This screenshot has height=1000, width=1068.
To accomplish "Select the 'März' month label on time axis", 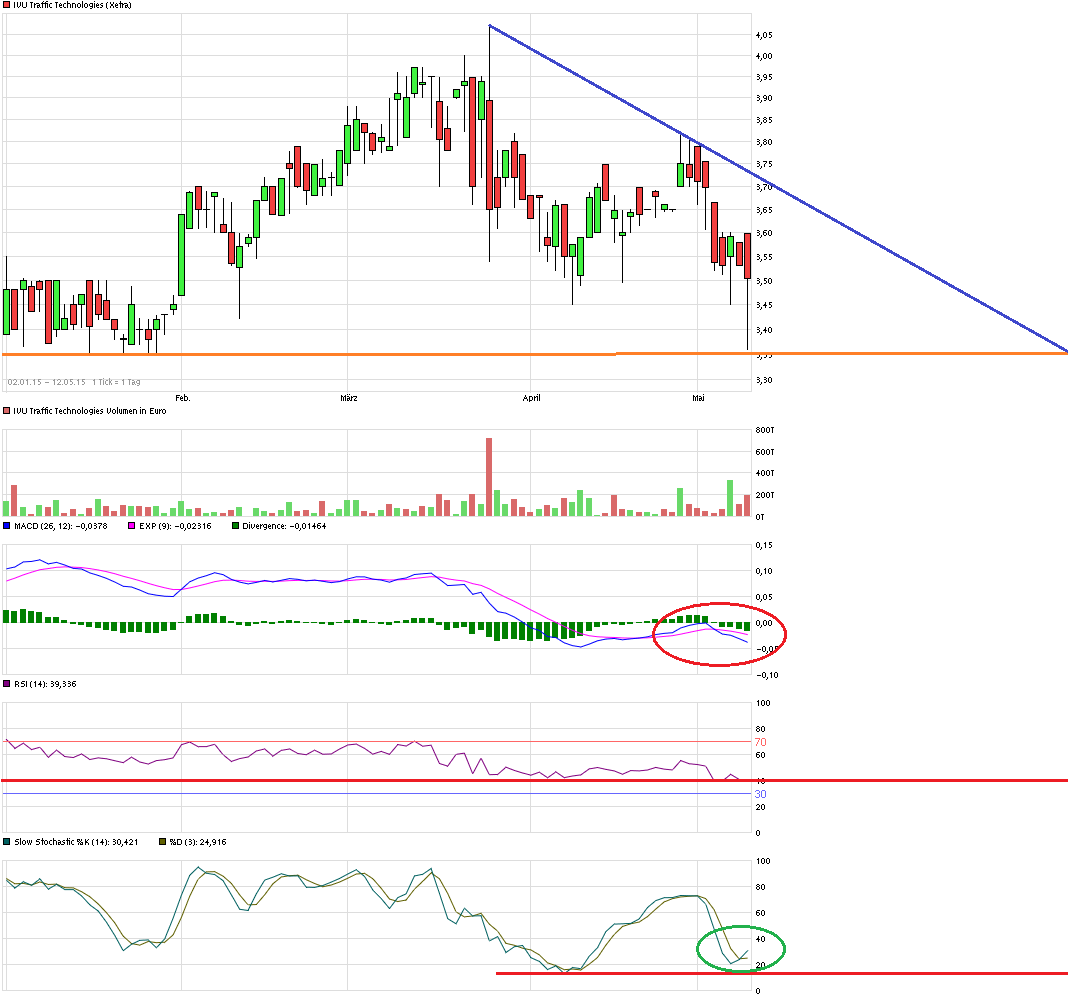I will pos(349,398).
